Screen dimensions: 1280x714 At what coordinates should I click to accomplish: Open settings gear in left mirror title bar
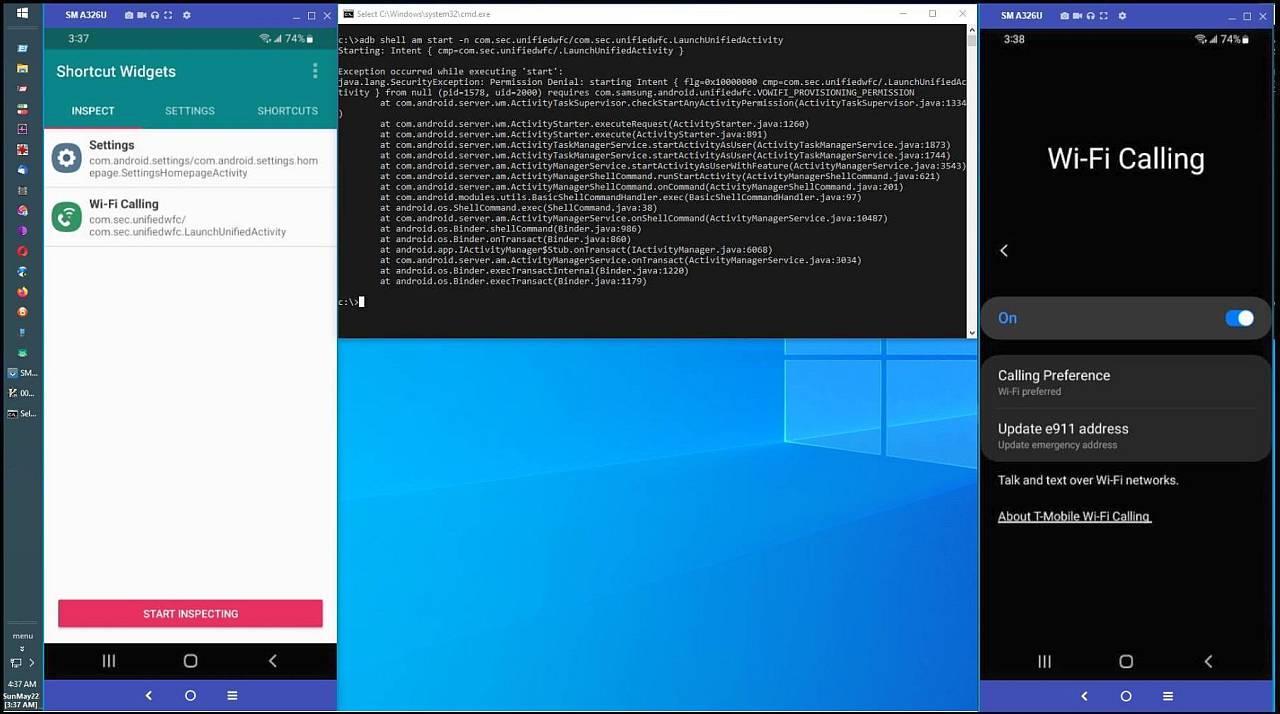pos(186,16)
